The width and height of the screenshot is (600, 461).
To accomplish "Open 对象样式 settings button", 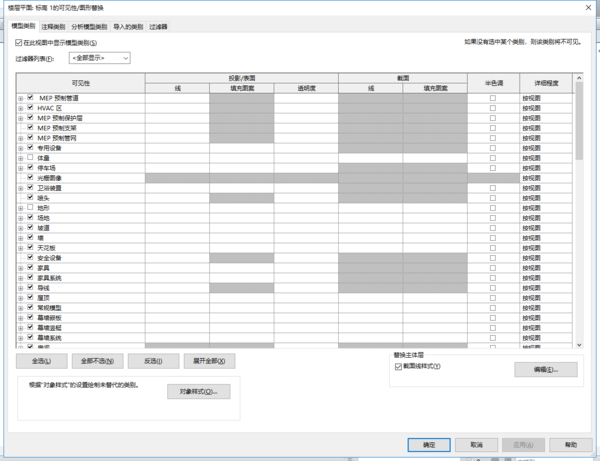I will [x=198, y=391].
